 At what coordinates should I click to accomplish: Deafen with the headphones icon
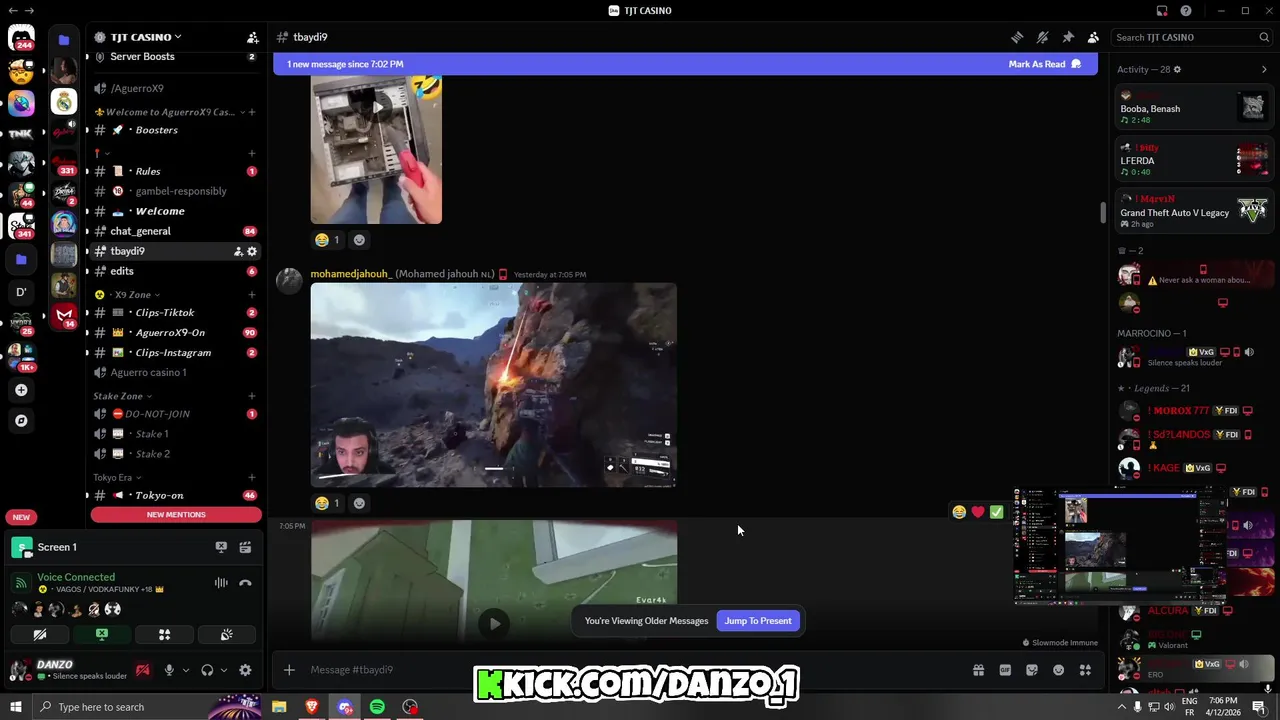click(207, 670)
